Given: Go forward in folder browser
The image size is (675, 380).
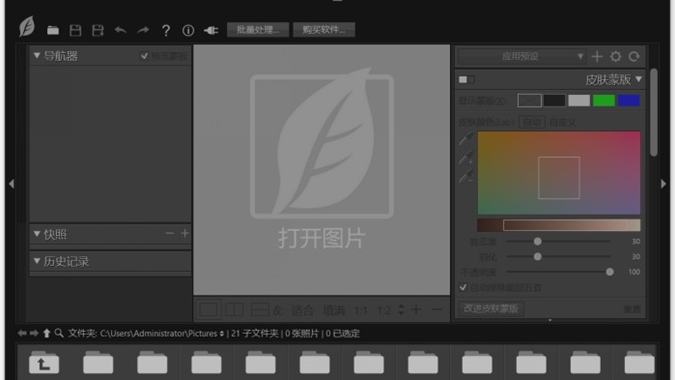Looking at the screenshot, I should tap(34, 333).
